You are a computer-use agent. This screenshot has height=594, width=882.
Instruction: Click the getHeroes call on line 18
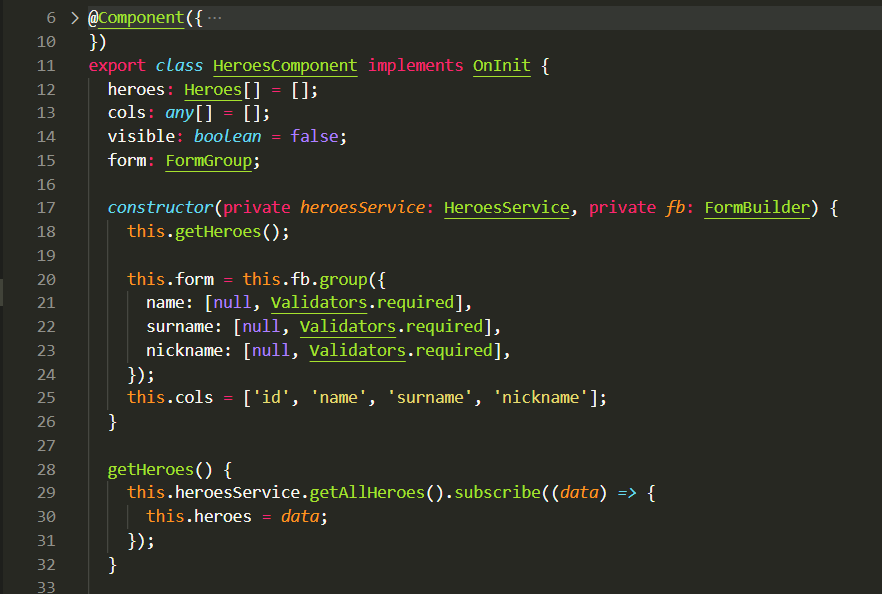point(218,232)
